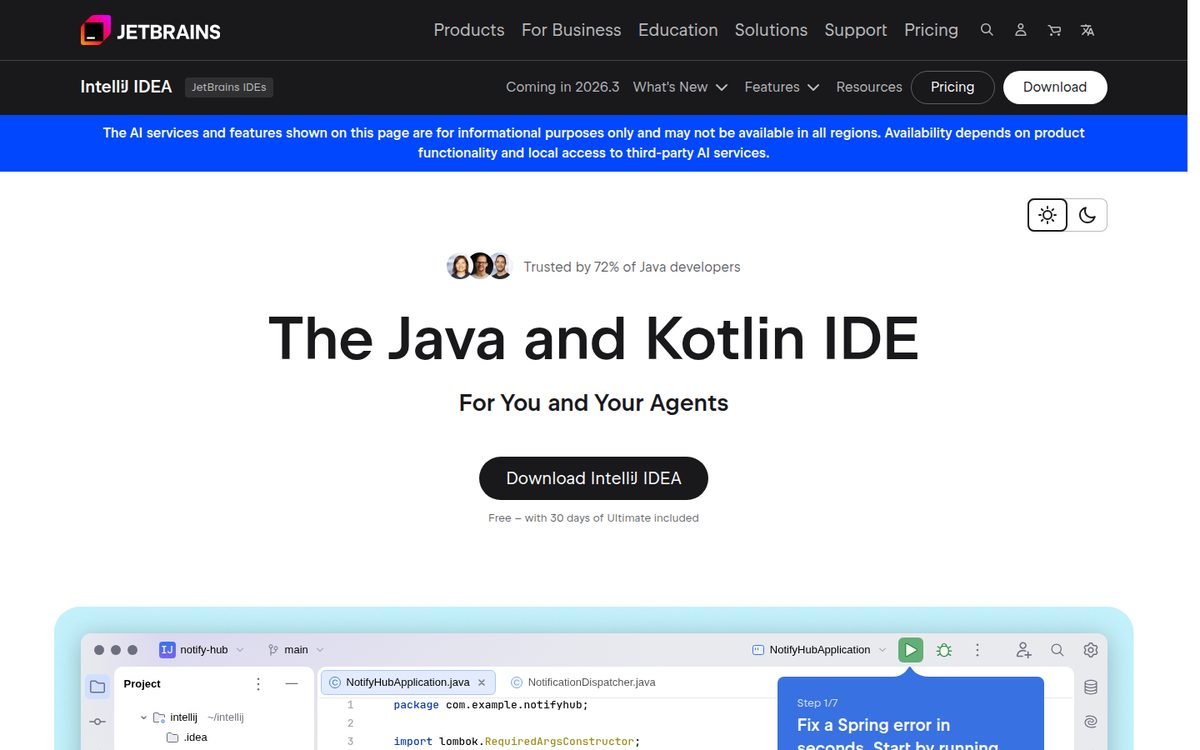Open the site search magnifier icon
The image size is (1200, 750).
coord(987,30)
